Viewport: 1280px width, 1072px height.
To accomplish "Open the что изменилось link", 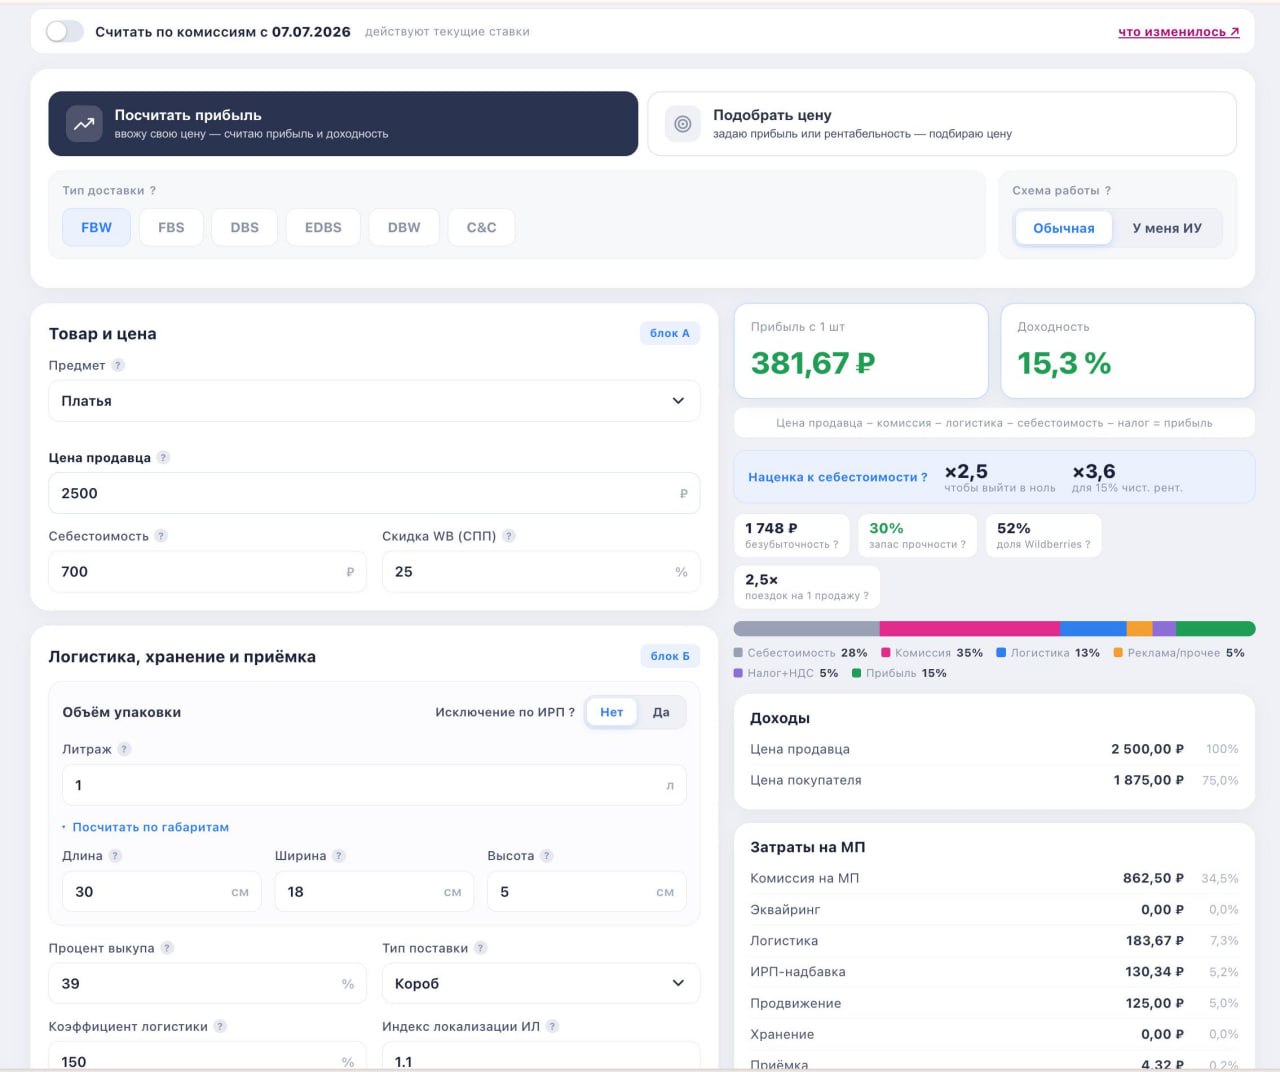I will [x=1179, y=32].
